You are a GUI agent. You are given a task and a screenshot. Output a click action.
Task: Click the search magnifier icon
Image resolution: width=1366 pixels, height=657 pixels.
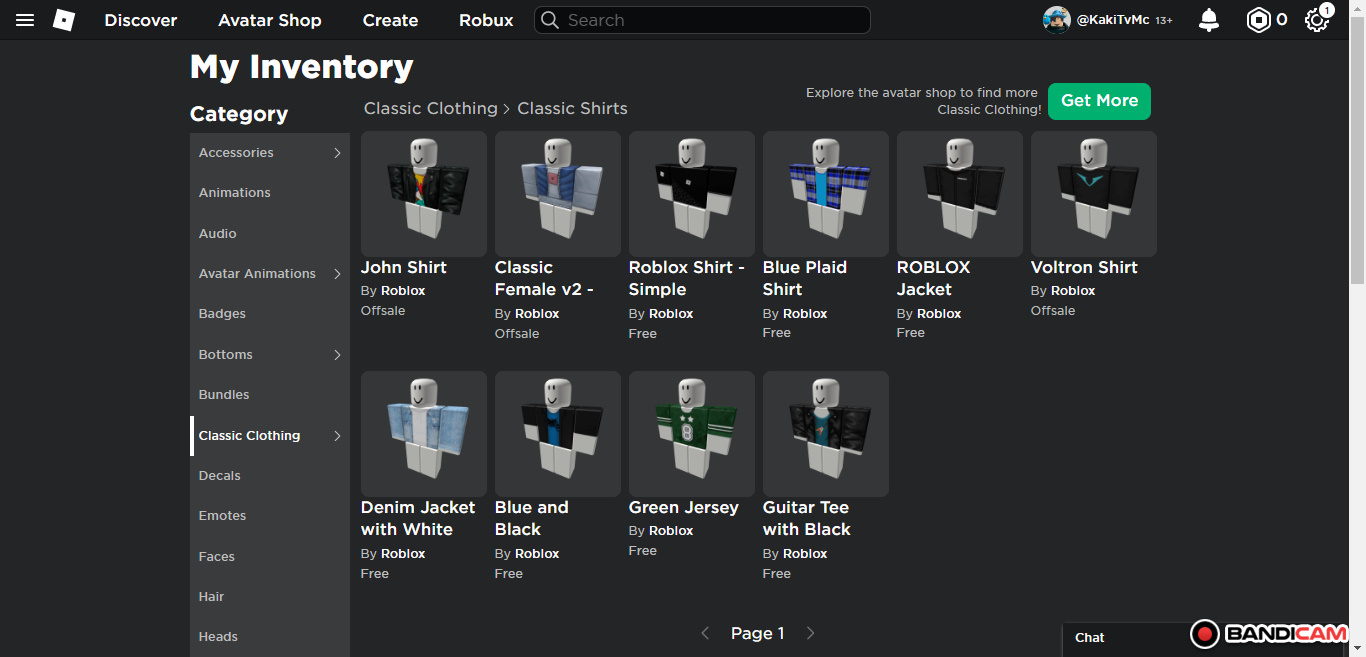[549, 20]
